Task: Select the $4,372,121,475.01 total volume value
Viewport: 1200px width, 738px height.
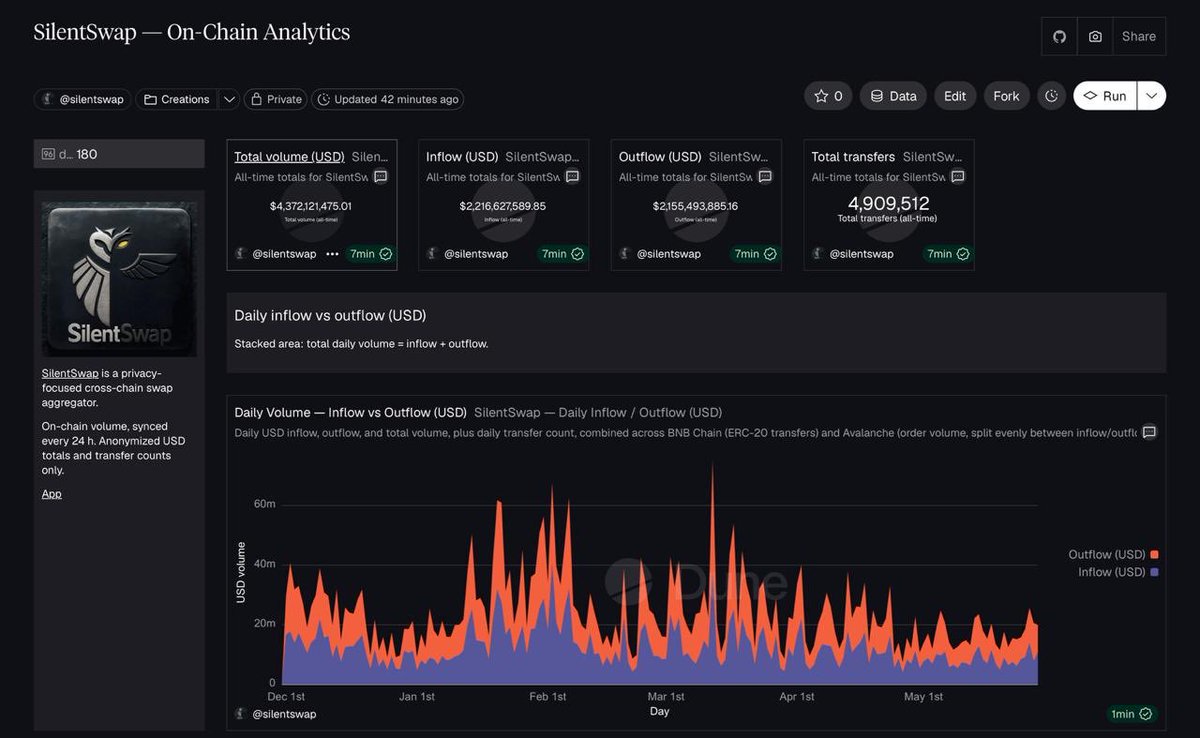Action: [x=311, y=206]
